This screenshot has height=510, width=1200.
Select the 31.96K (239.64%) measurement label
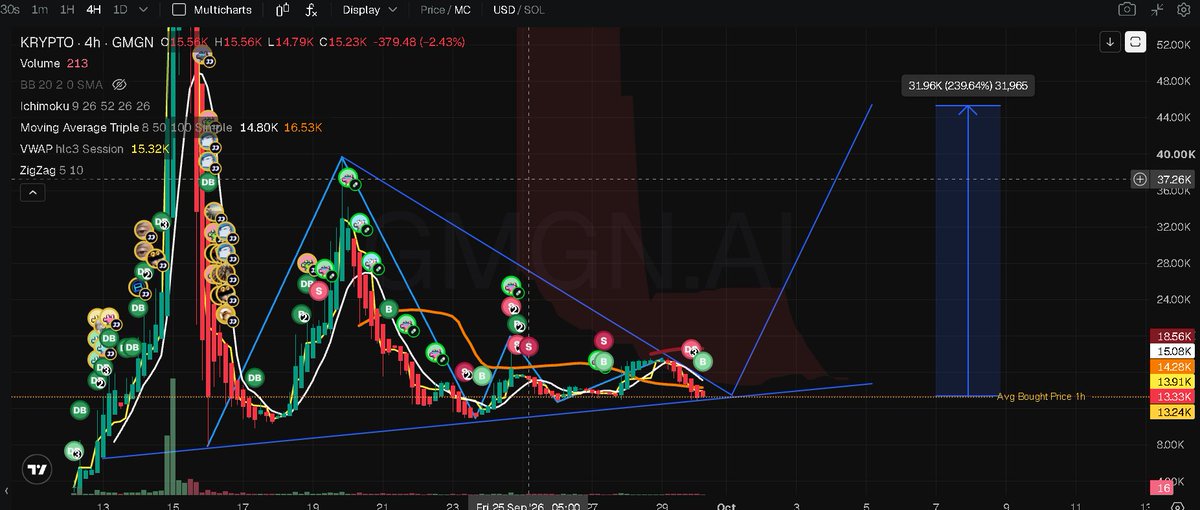click(x=967, y=86)
